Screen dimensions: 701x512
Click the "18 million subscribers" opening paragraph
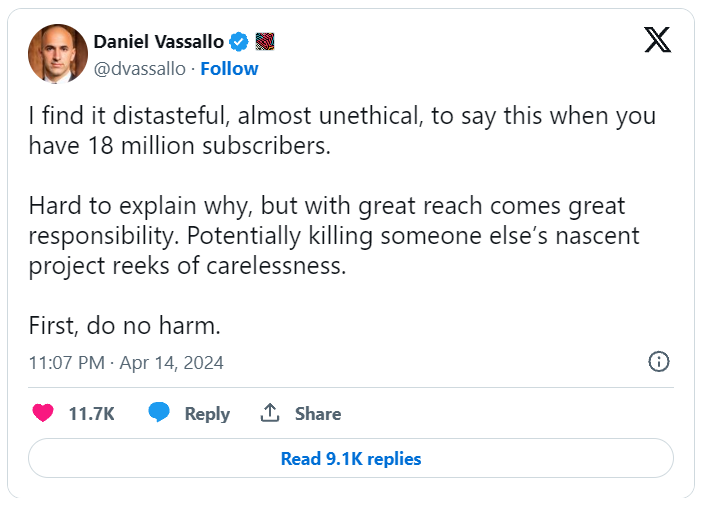(x=342, y=130)
